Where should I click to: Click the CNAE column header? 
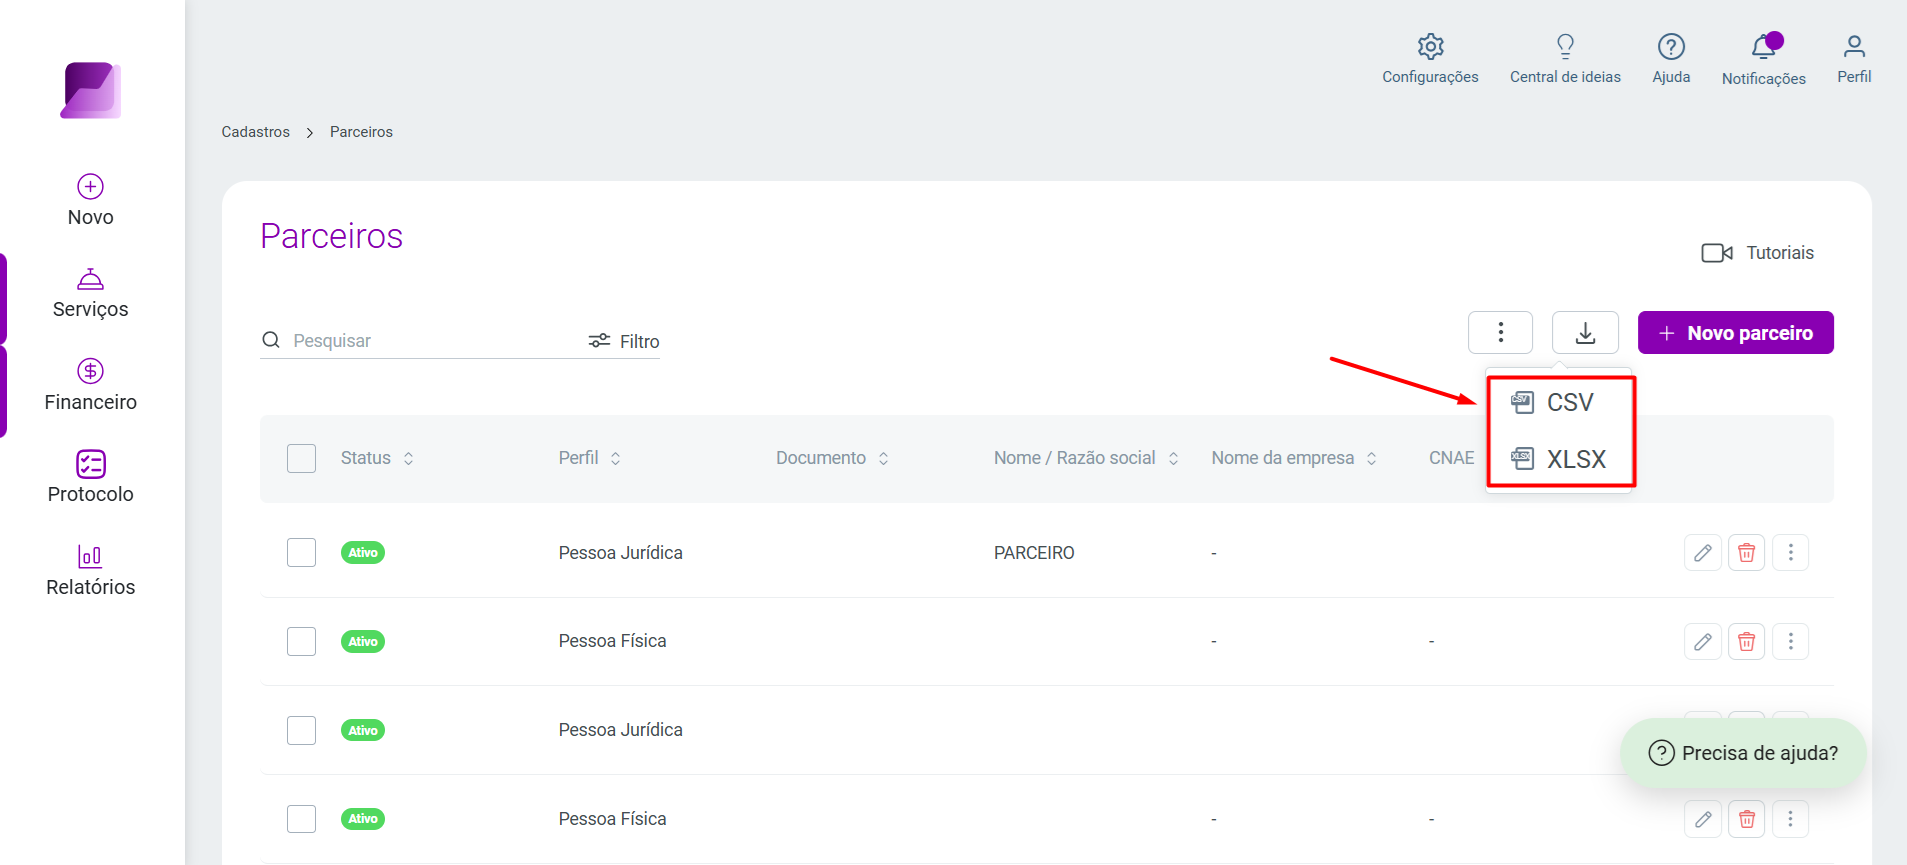pyautogui.click(x=1451, y=458)
